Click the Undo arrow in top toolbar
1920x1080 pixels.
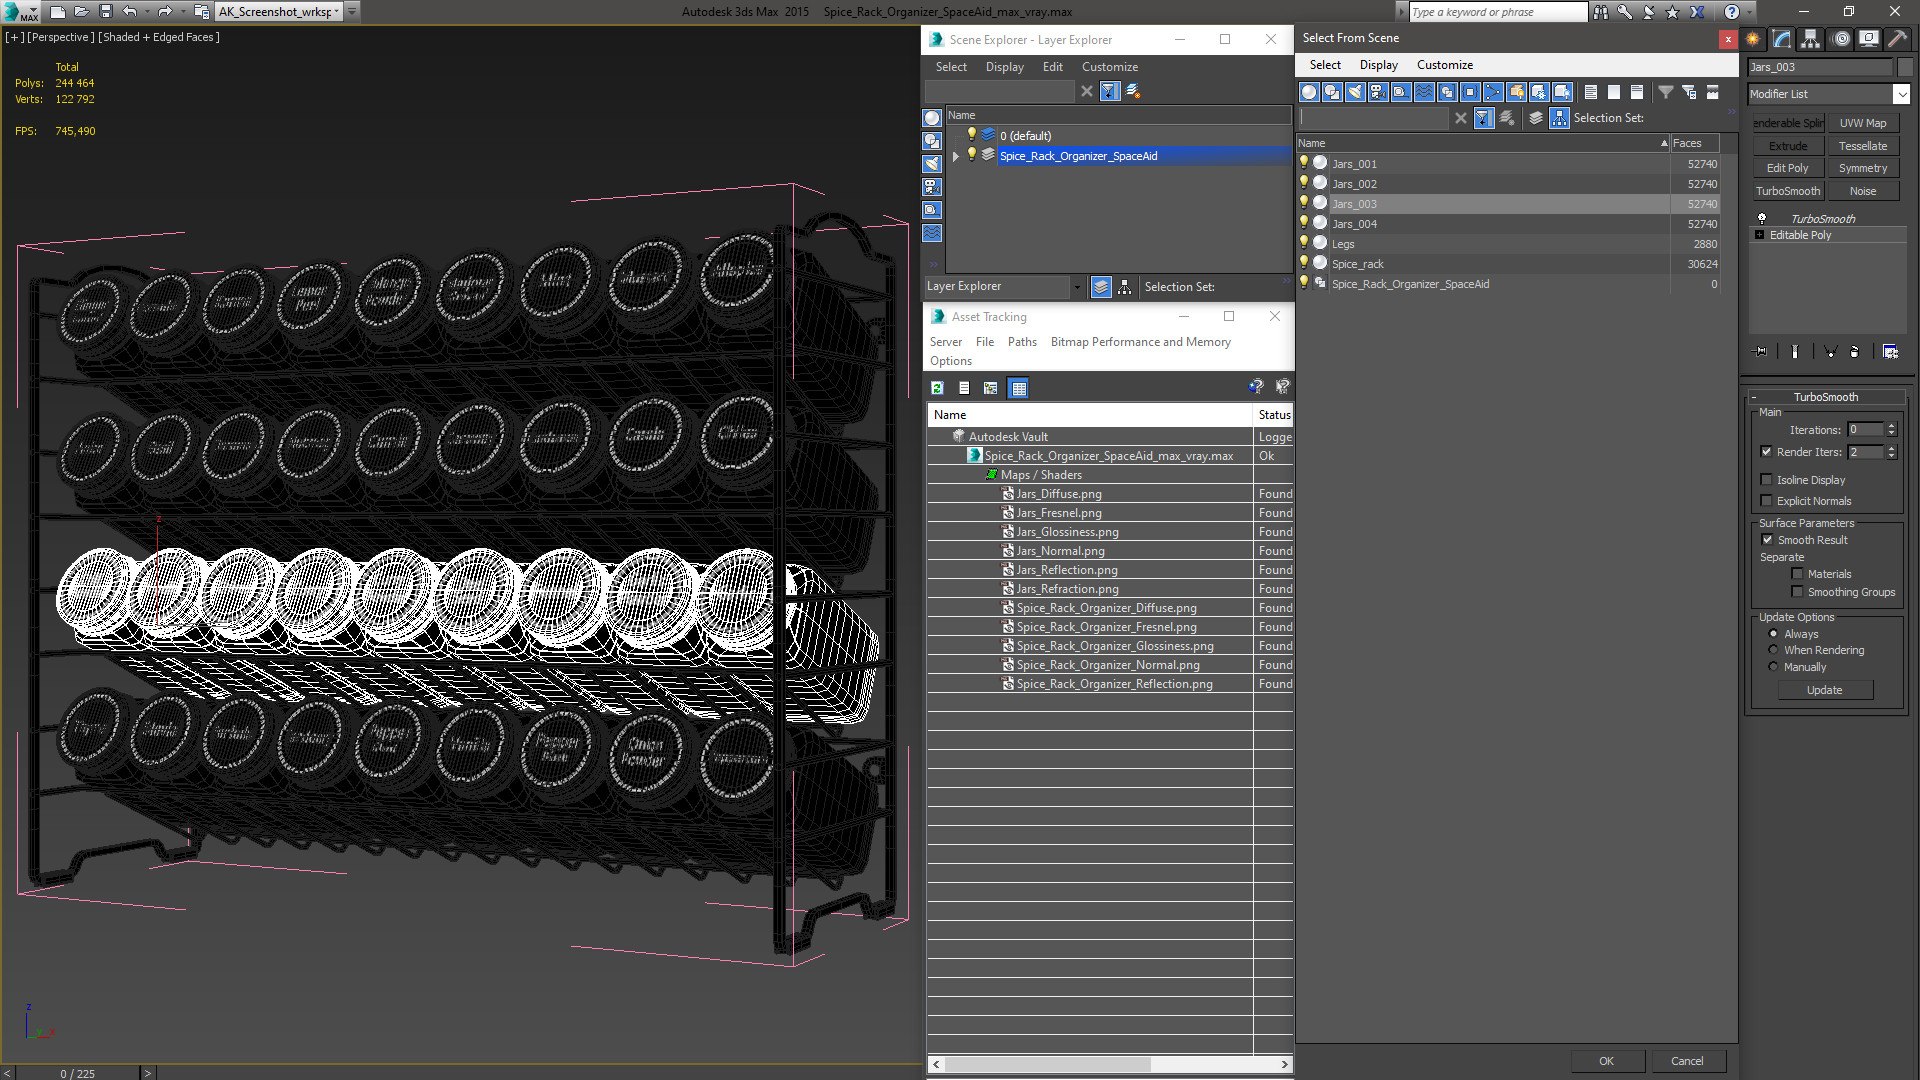130,12
